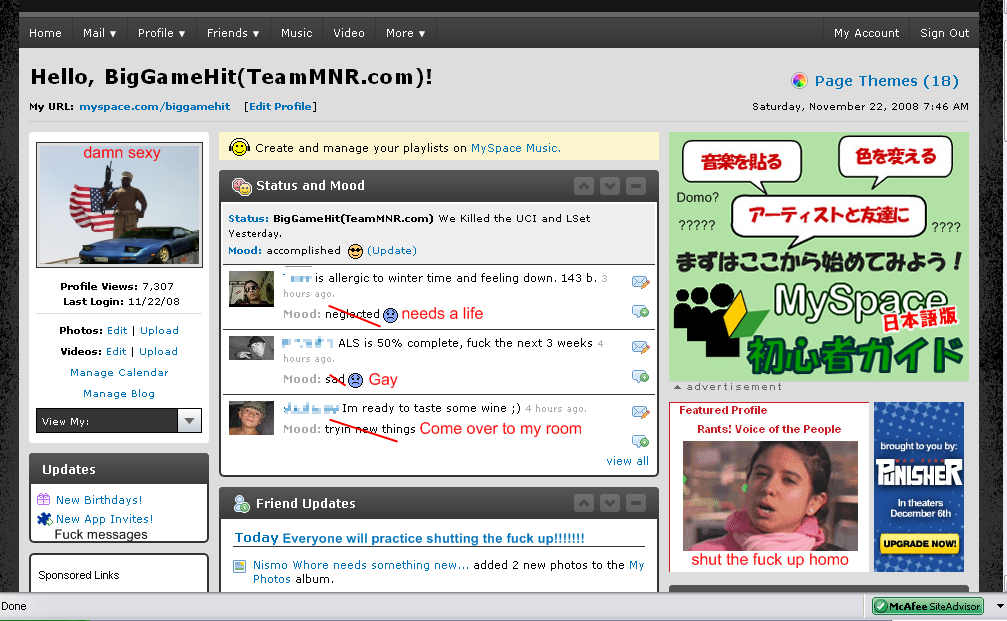
Task: Move Friend Updates module up
Action: click(x=584, y=503)
